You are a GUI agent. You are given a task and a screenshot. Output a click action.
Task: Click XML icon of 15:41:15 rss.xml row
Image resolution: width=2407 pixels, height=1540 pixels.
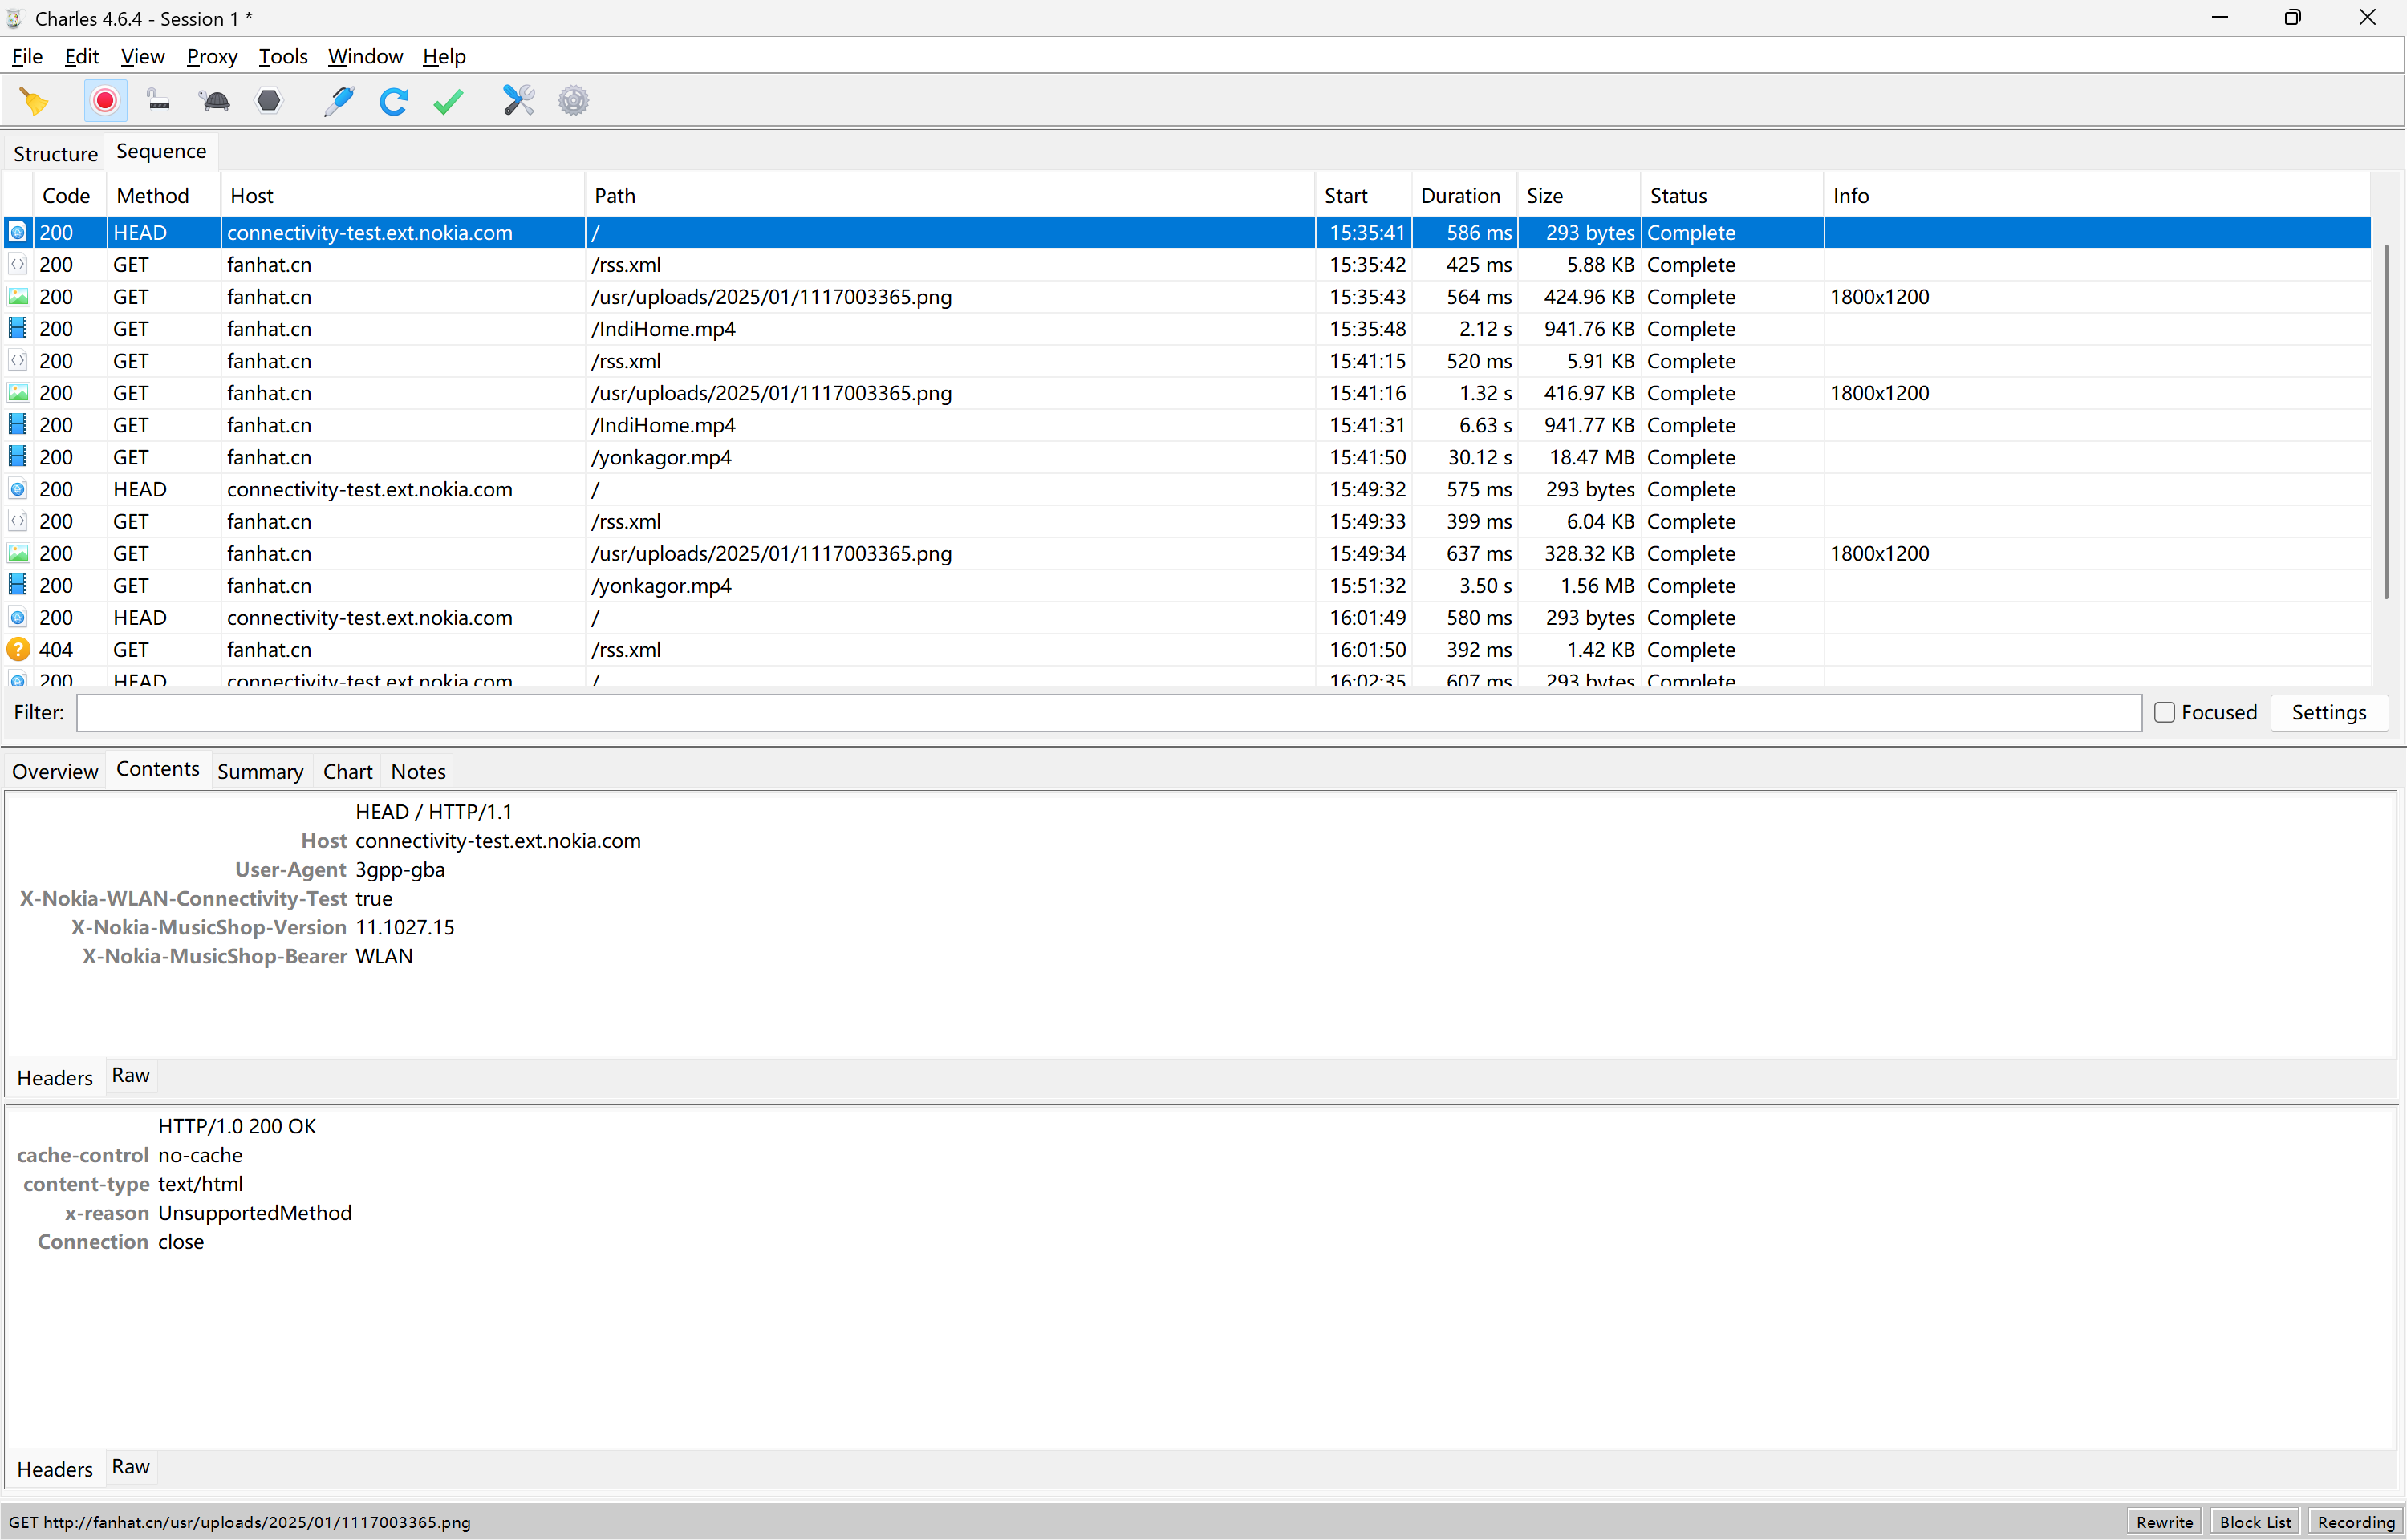18,361
